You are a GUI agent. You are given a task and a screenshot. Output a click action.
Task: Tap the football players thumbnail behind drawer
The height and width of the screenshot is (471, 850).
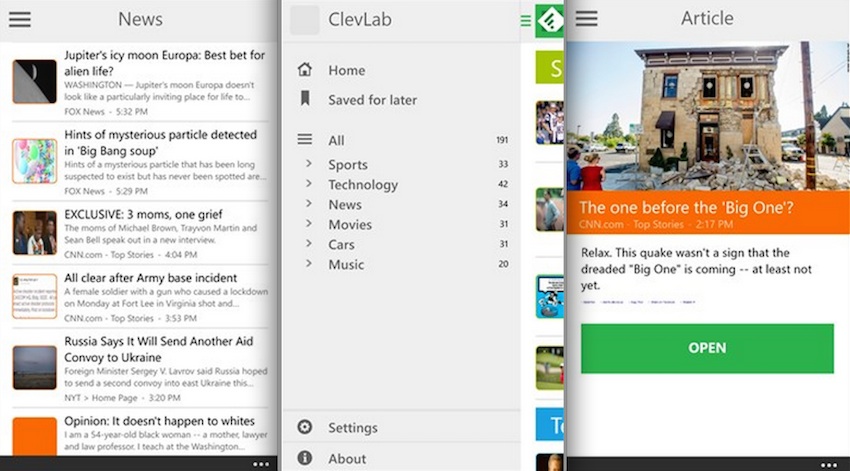click(550, 122)
